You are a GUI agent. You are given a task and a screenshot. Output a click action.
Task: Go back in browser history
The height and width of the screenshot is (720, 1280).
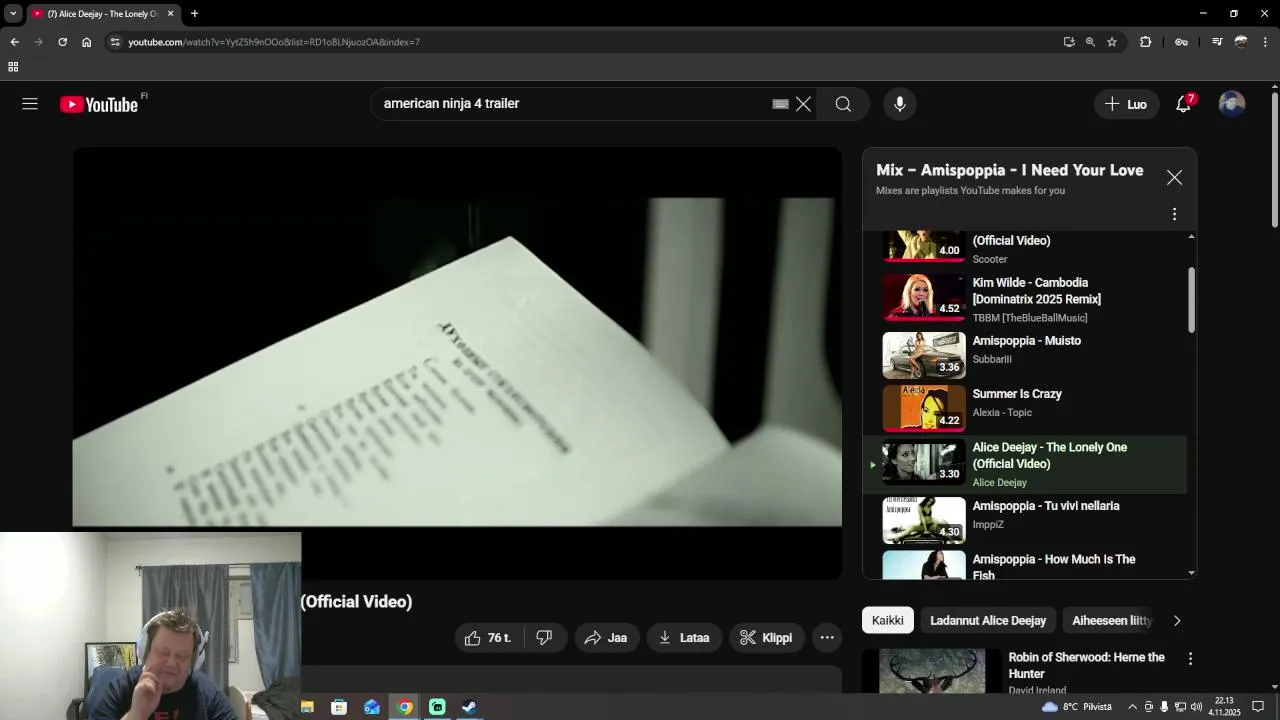(x=14, y=42)
